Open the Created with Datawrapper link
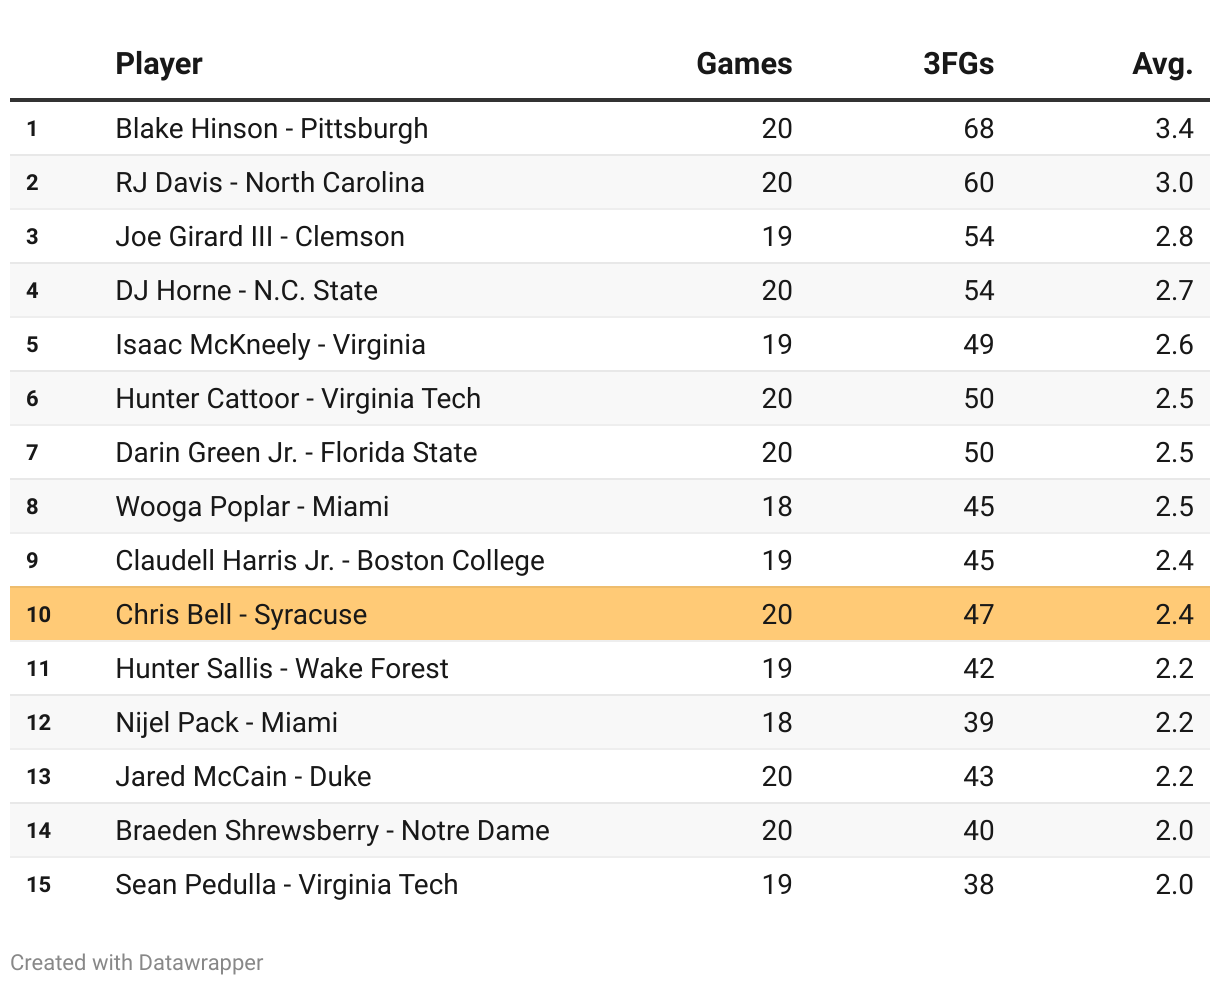 (x=137, y=962)
